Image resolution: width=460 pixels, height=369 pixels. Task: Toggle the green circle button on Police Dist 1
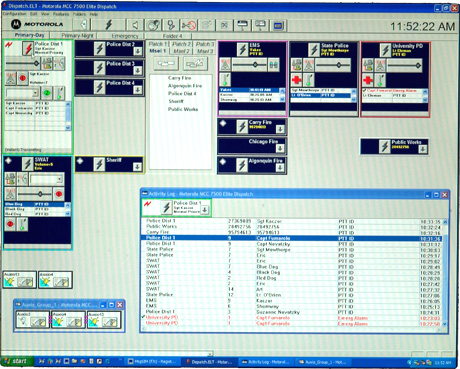(x=47, y=93)
